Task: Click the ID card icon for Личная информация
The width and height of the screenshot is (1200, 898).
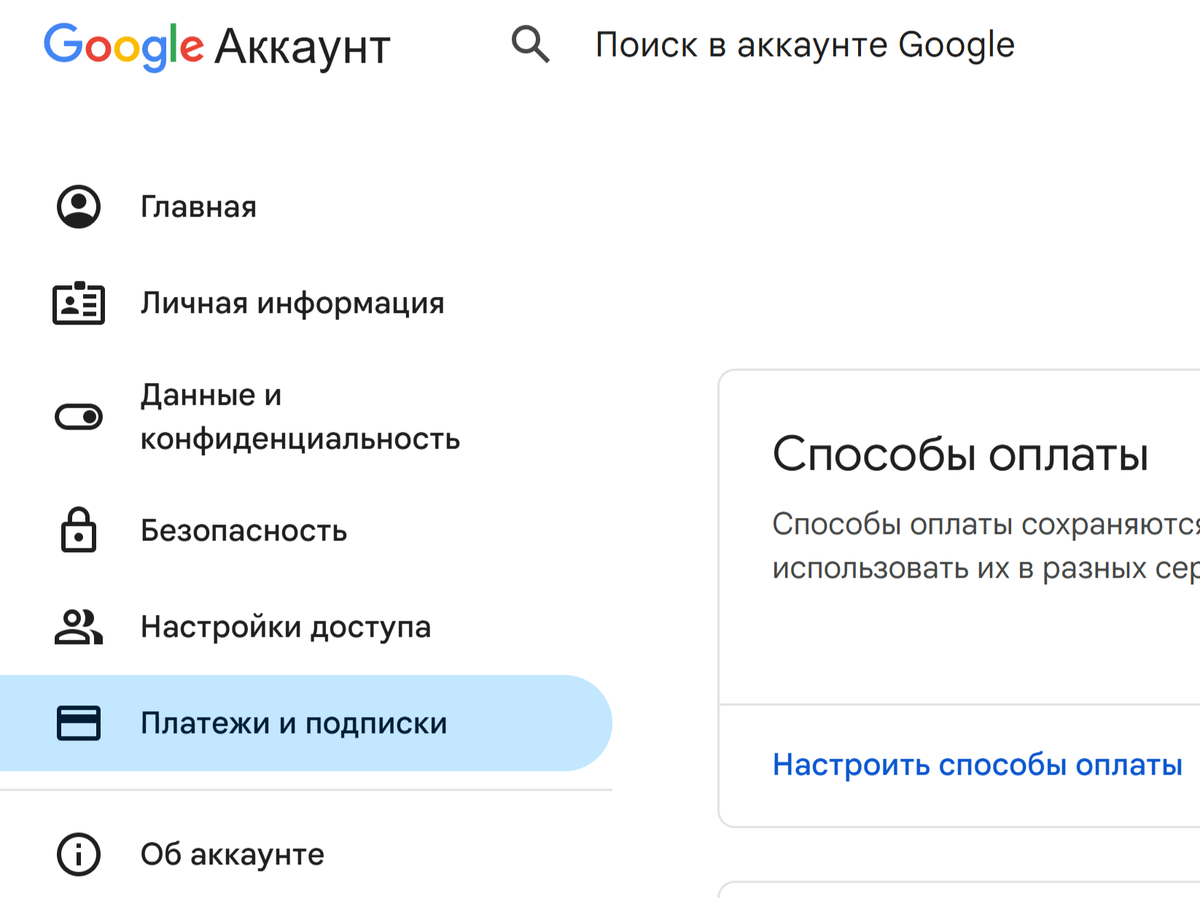Action: pos(78,303)
